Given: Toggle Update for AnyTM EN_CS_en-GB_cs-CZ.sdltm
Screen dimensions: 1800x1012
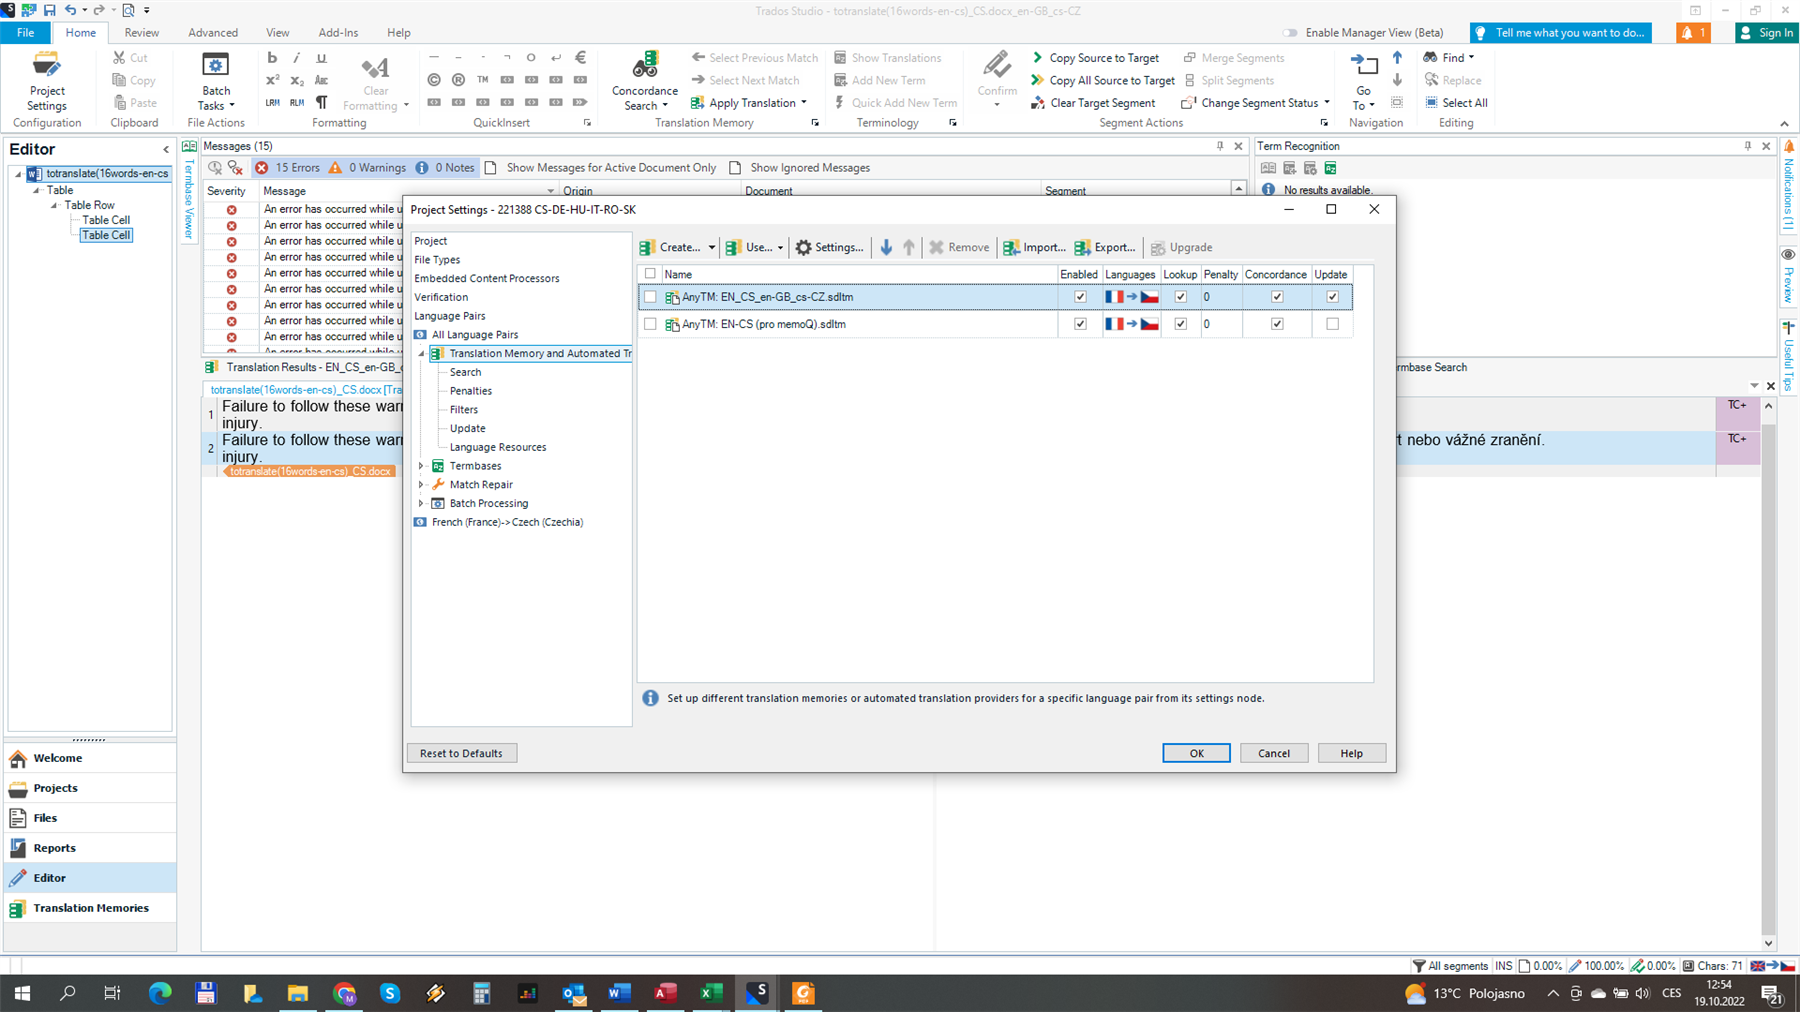Looking at the screenshot, I should (1332, 297).
